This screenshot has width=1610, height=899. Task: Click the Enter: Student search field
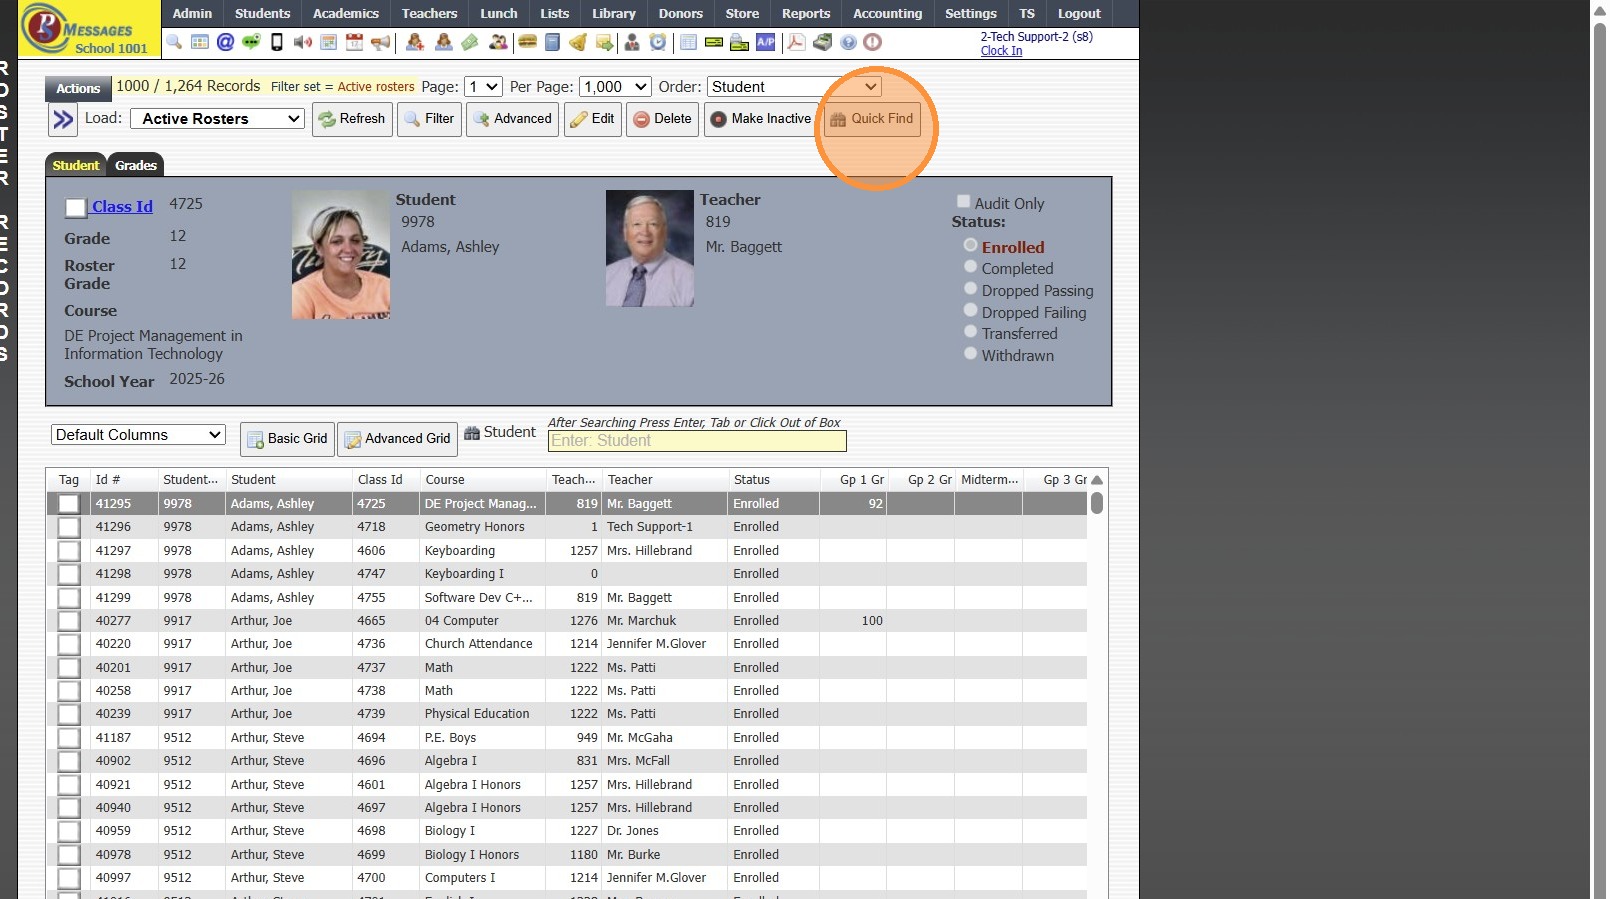(x=697, y=441)
